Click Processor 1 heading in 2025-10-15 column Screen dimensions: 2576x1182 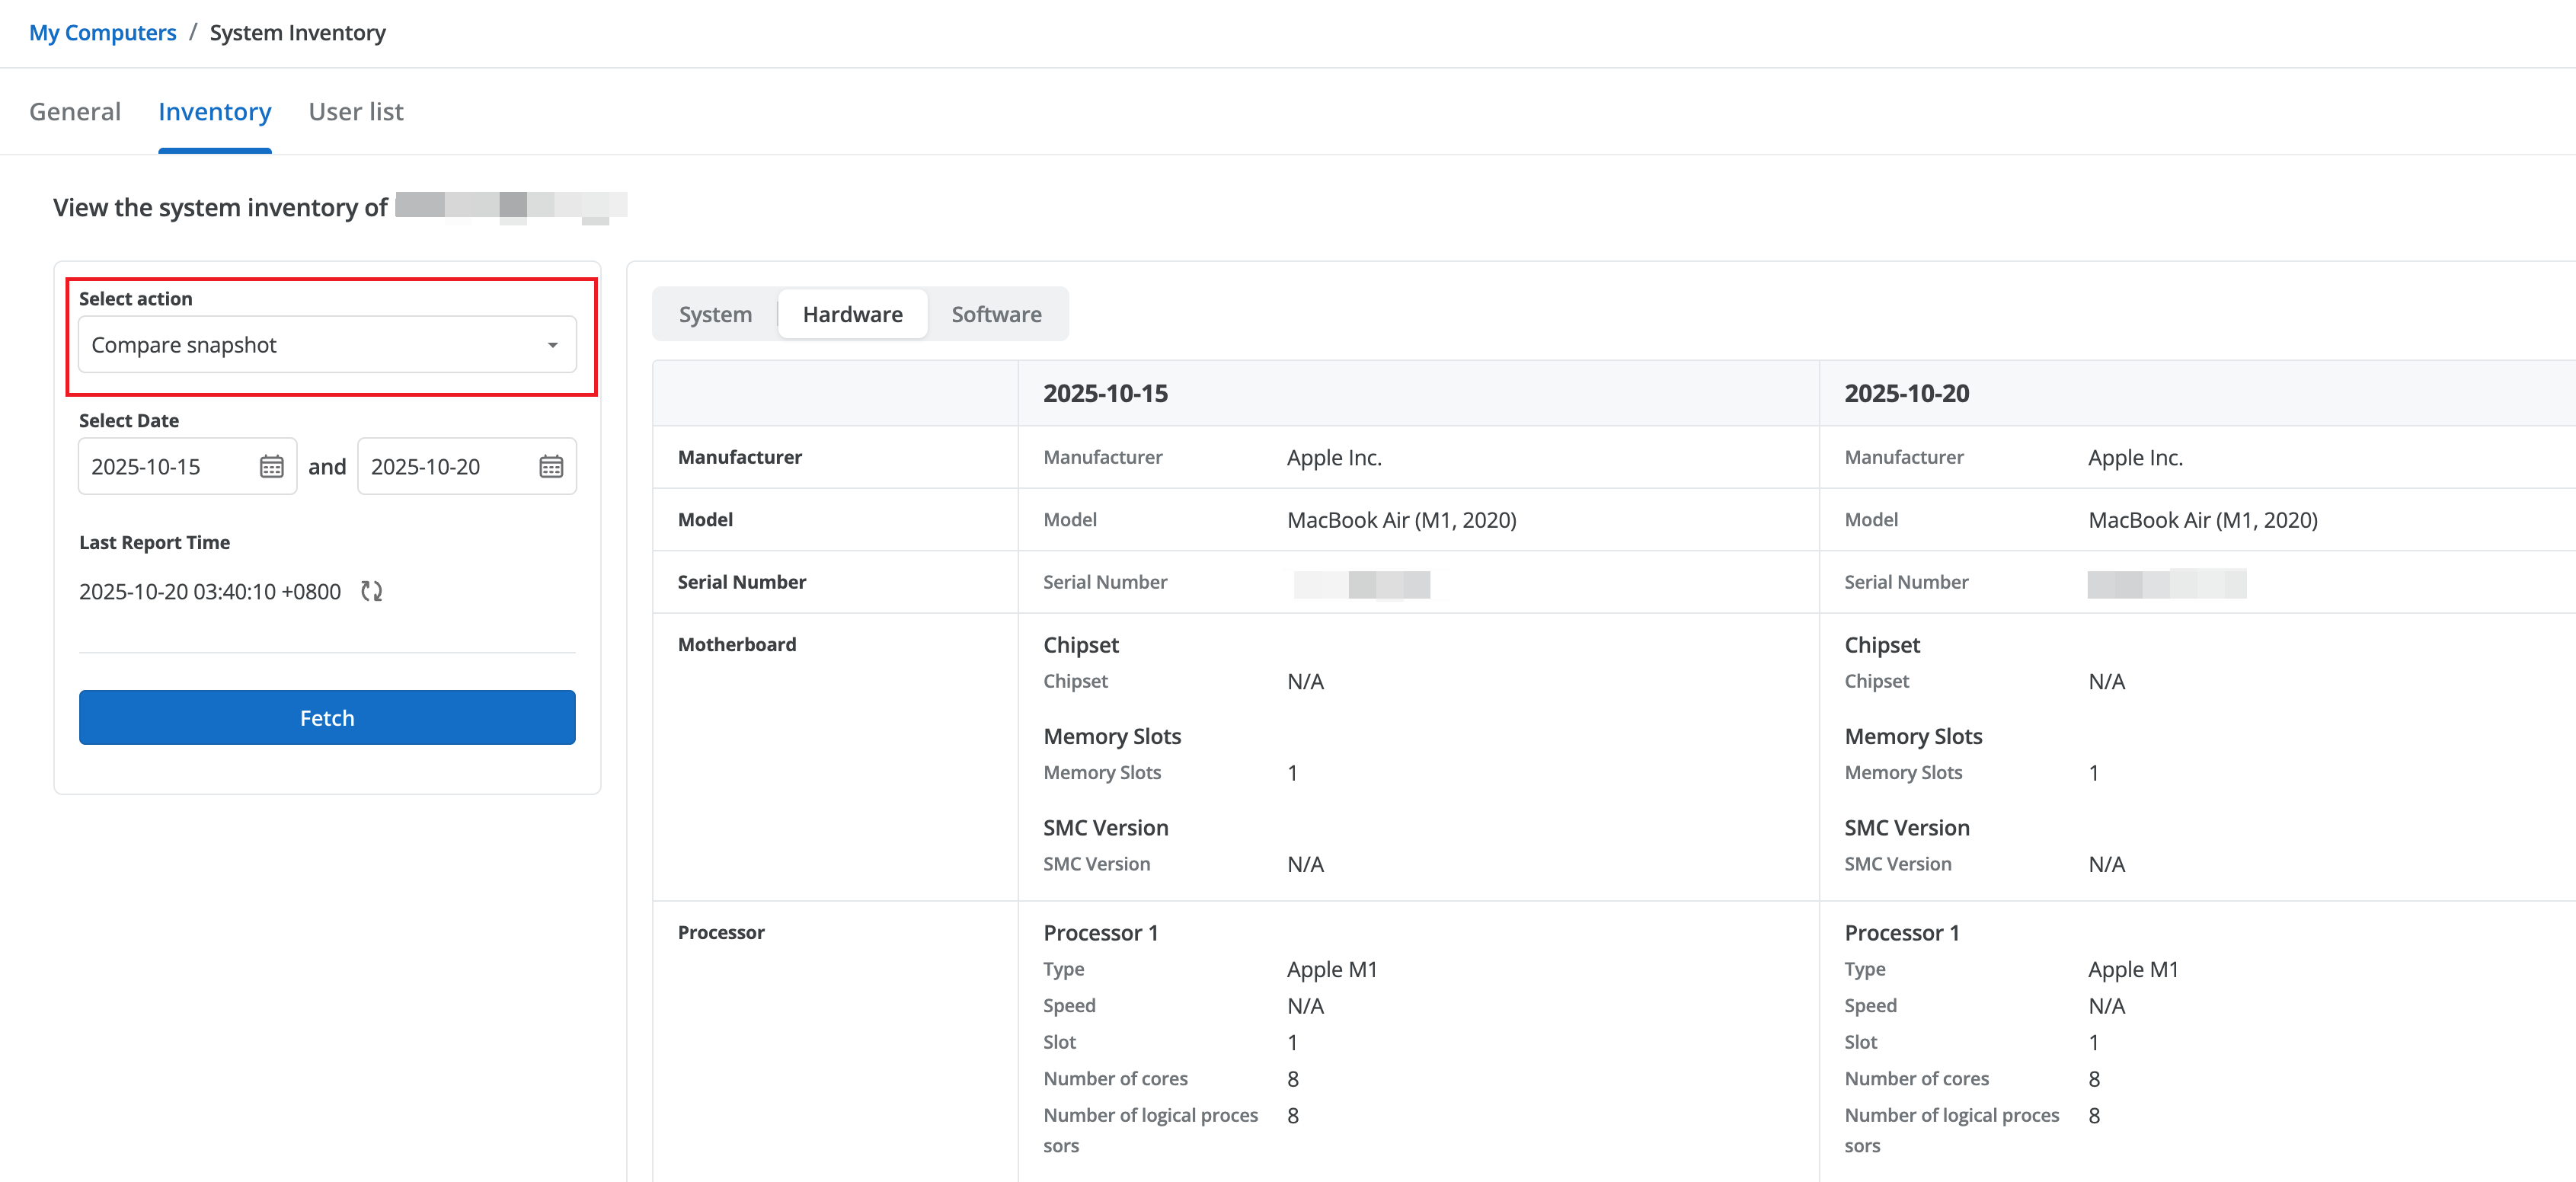click(1101, 933)
